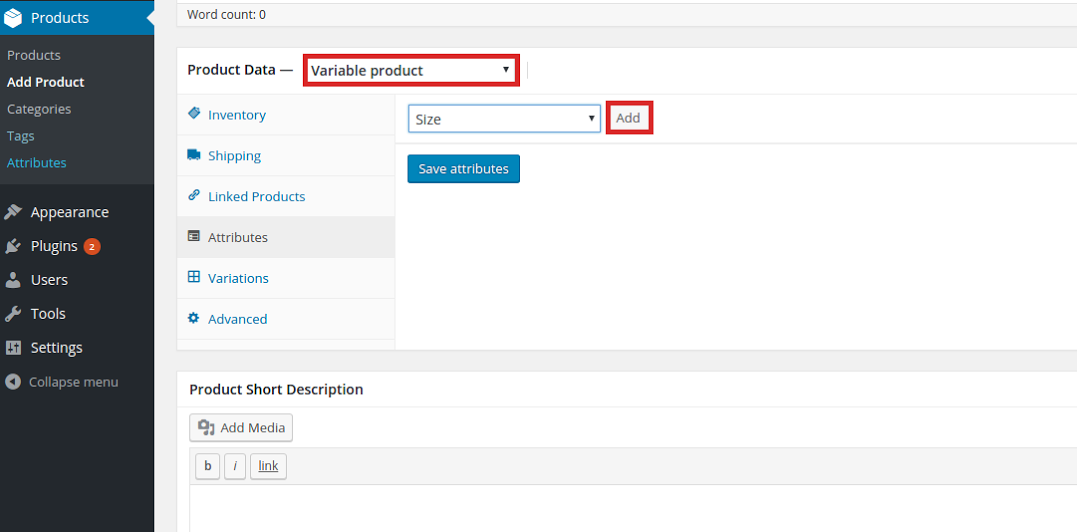Screen dimensions: 1077x532
Task: Click the italic 'i' editor button
Action: [x=235, y=466]
